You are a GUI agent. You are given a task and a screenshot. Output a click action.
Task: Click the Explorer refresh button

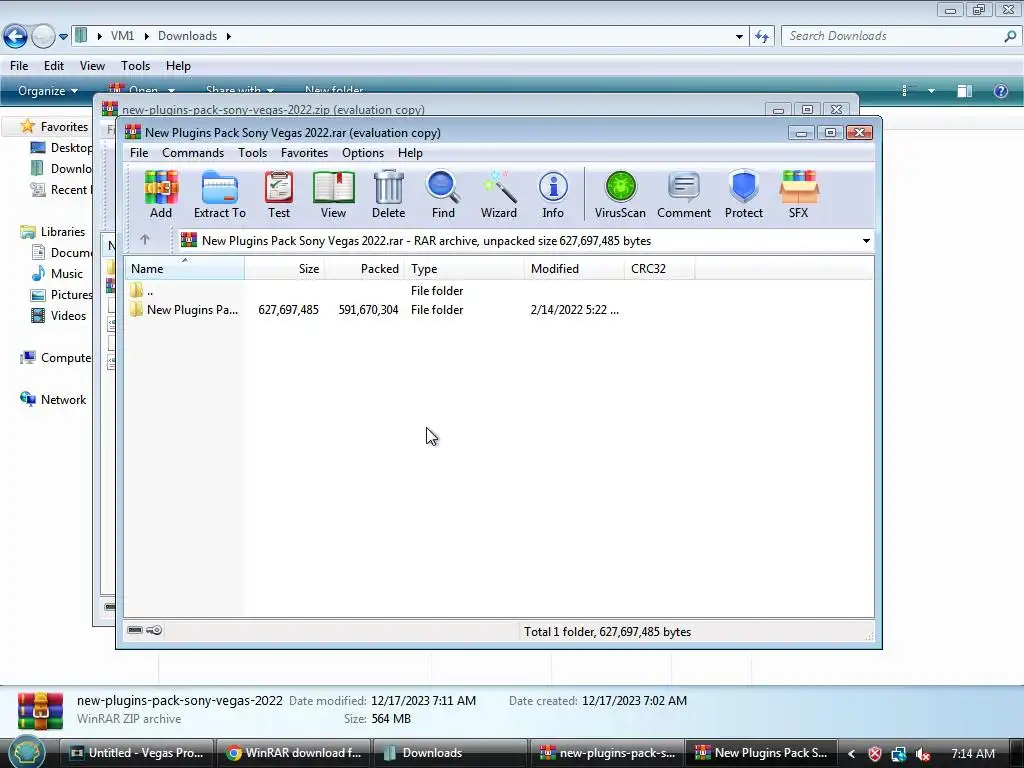[761, 36]
